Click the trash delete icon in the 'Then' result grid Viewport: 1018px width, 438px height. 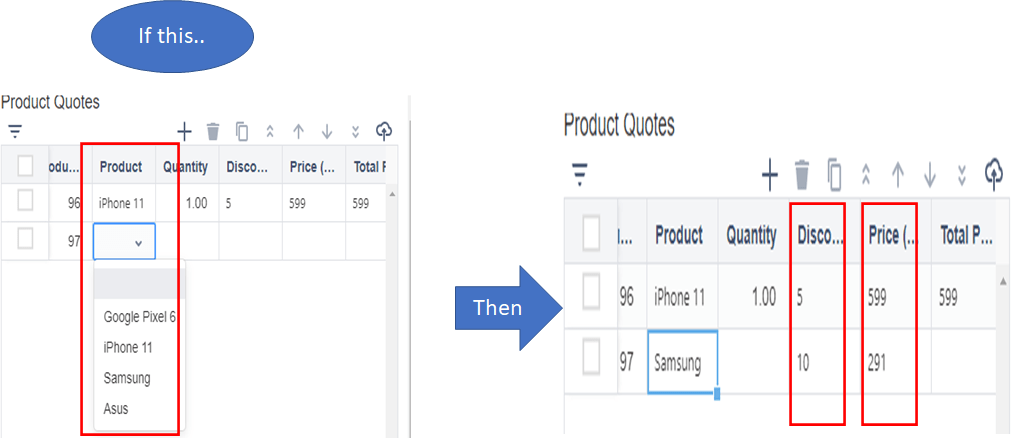[801, 175]
